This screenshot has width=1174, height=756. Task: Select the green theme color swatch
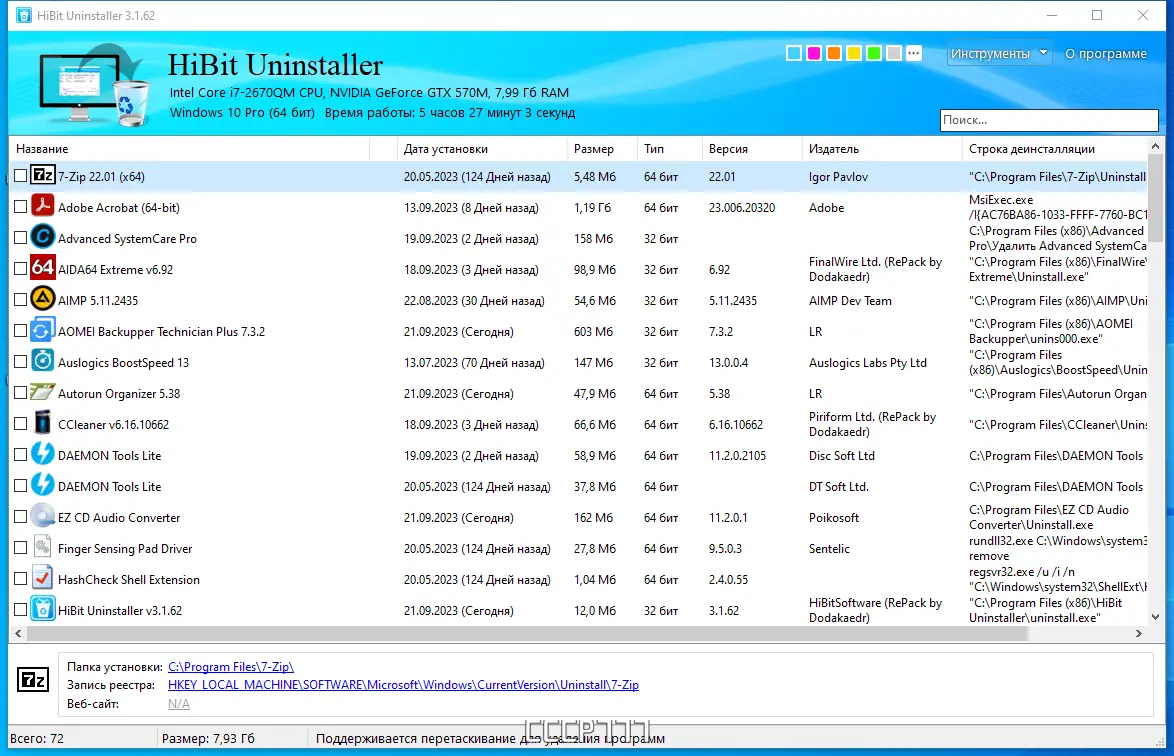(x=873, y=52)
